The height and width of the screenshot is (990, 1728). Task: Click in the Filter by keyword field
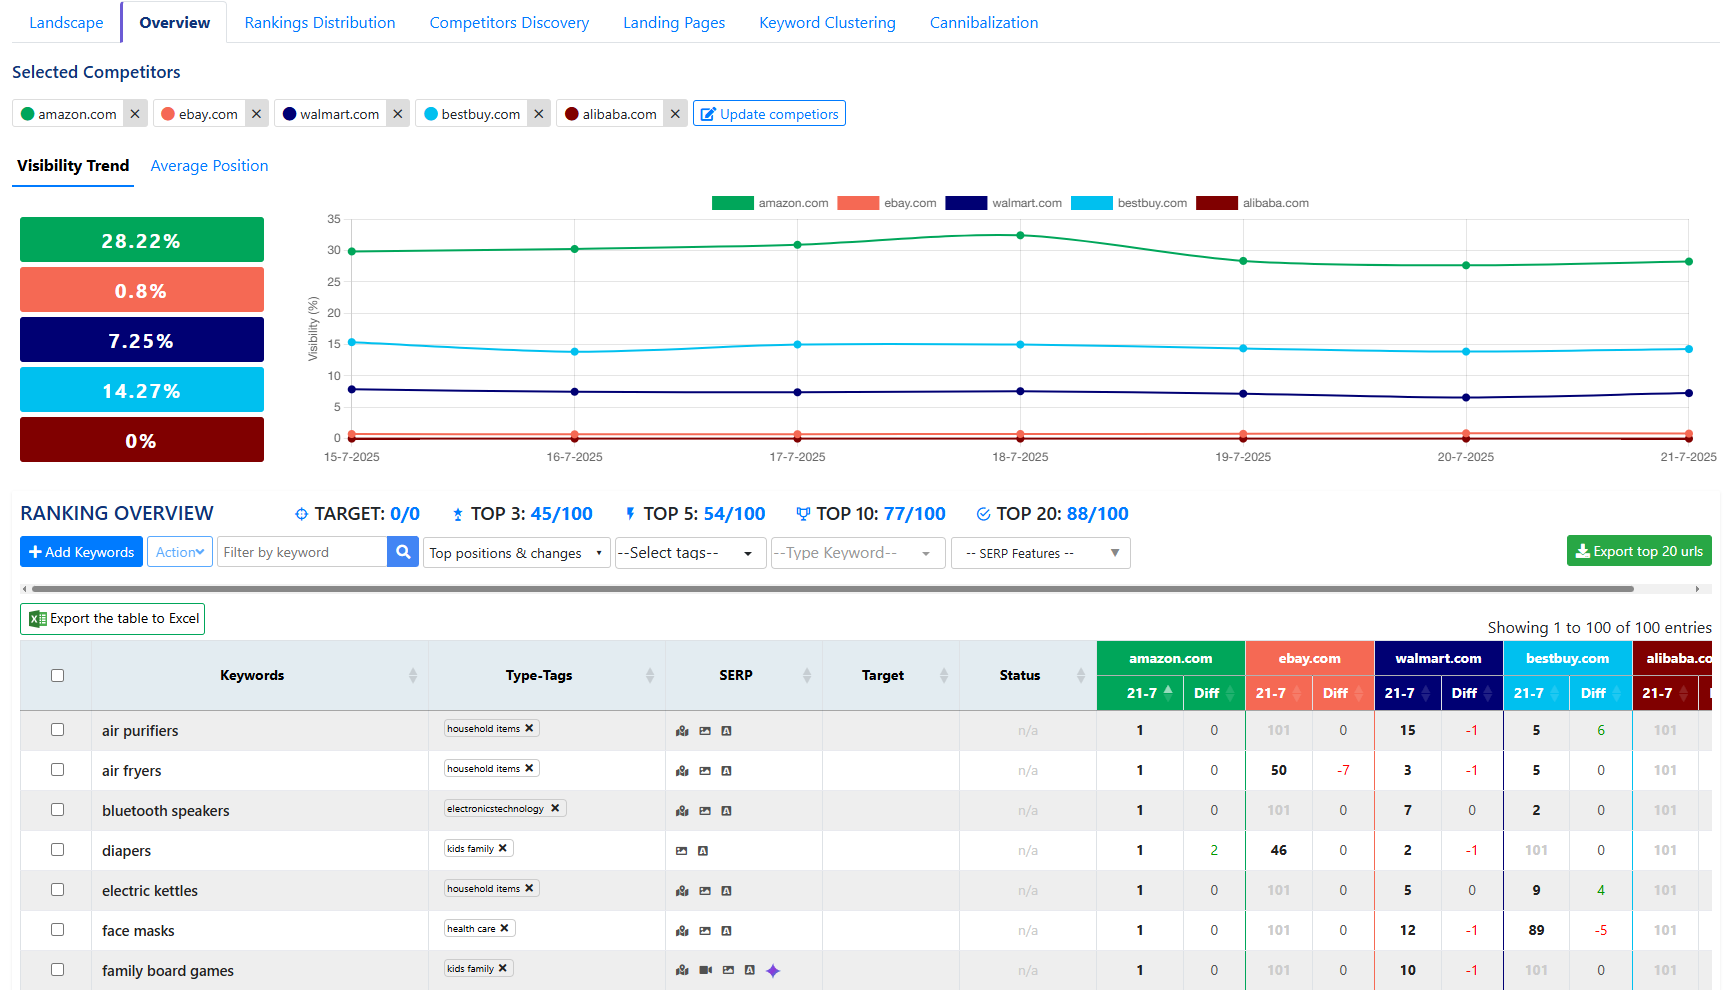(302, 552)
